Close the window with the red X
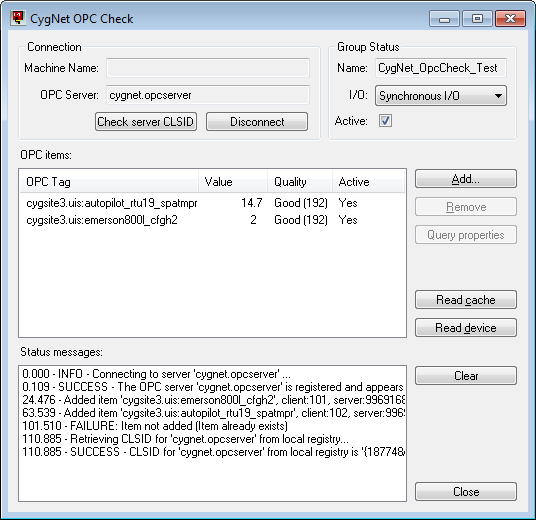This screenshot has width=536, height=520. pyautogui.click(x=510, y=18)
